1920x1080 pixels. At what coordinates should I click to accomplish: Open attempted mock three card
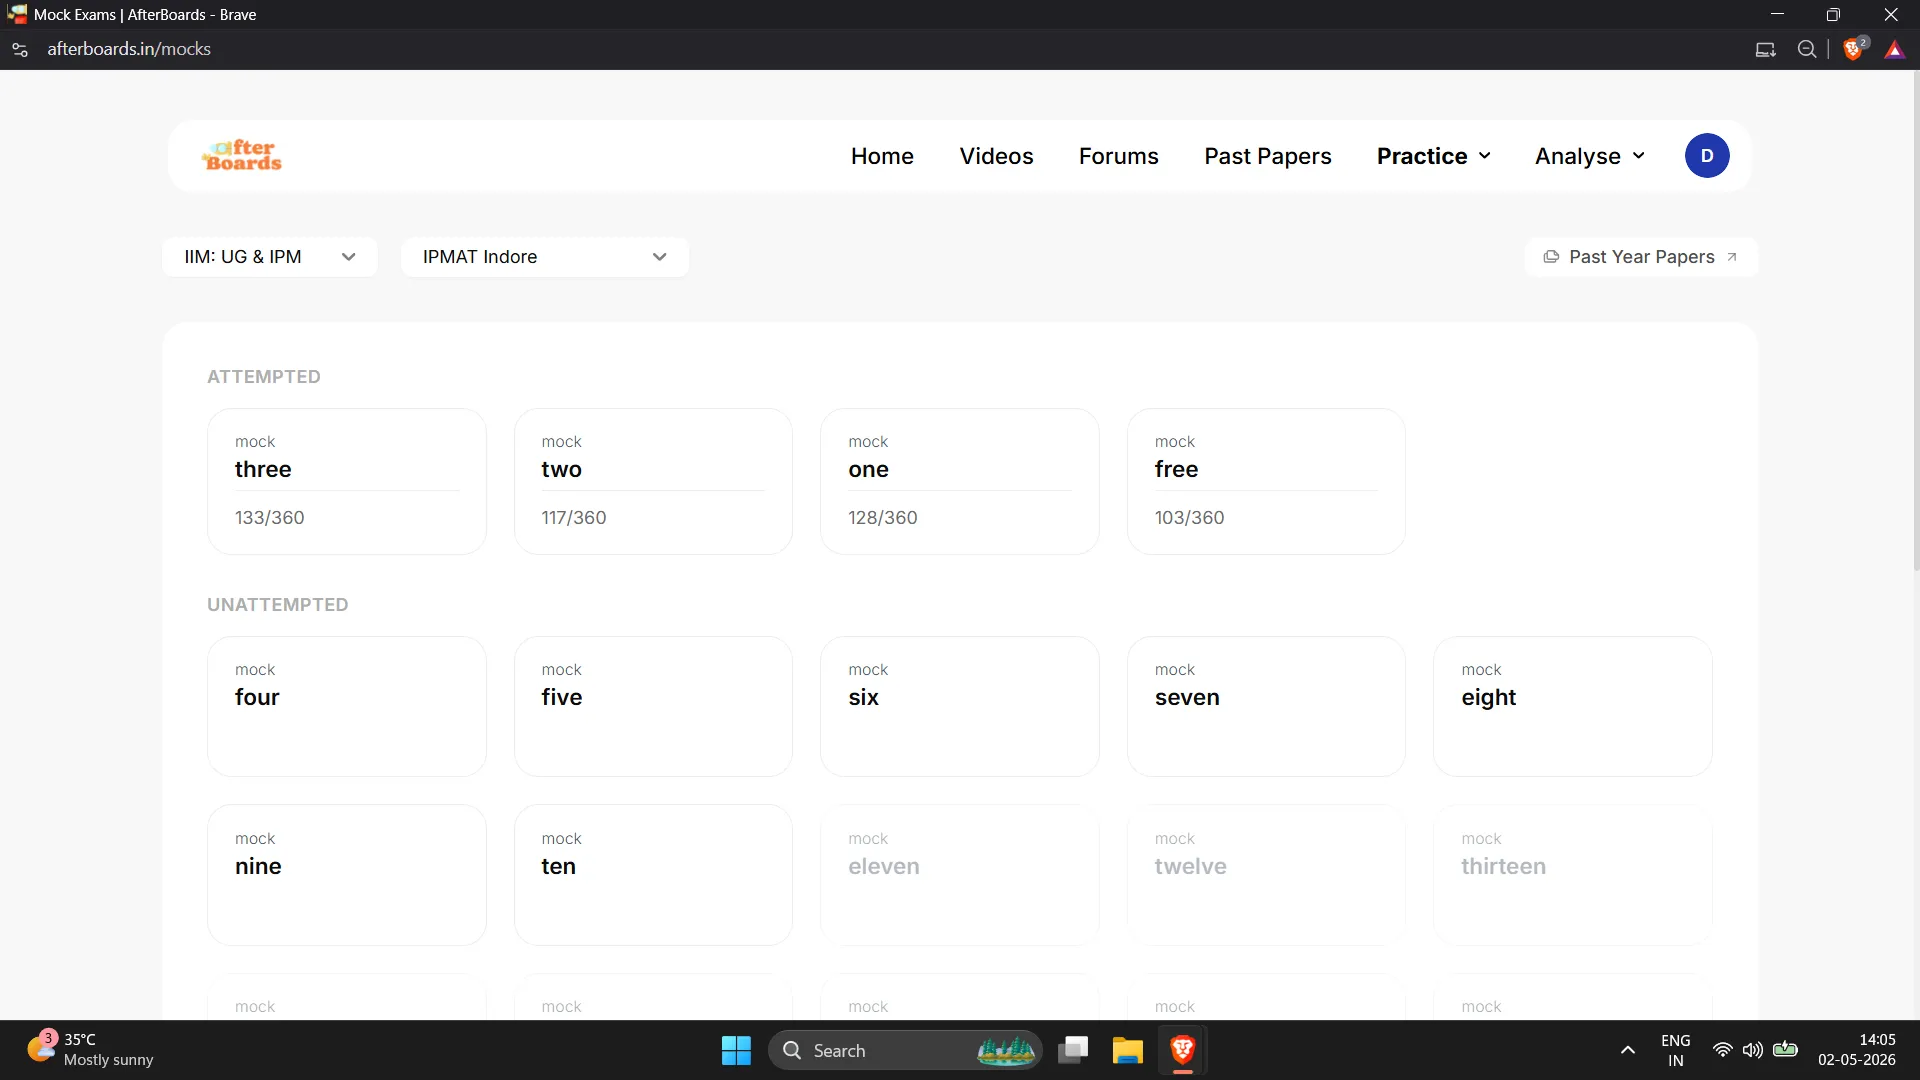(346, 481)
